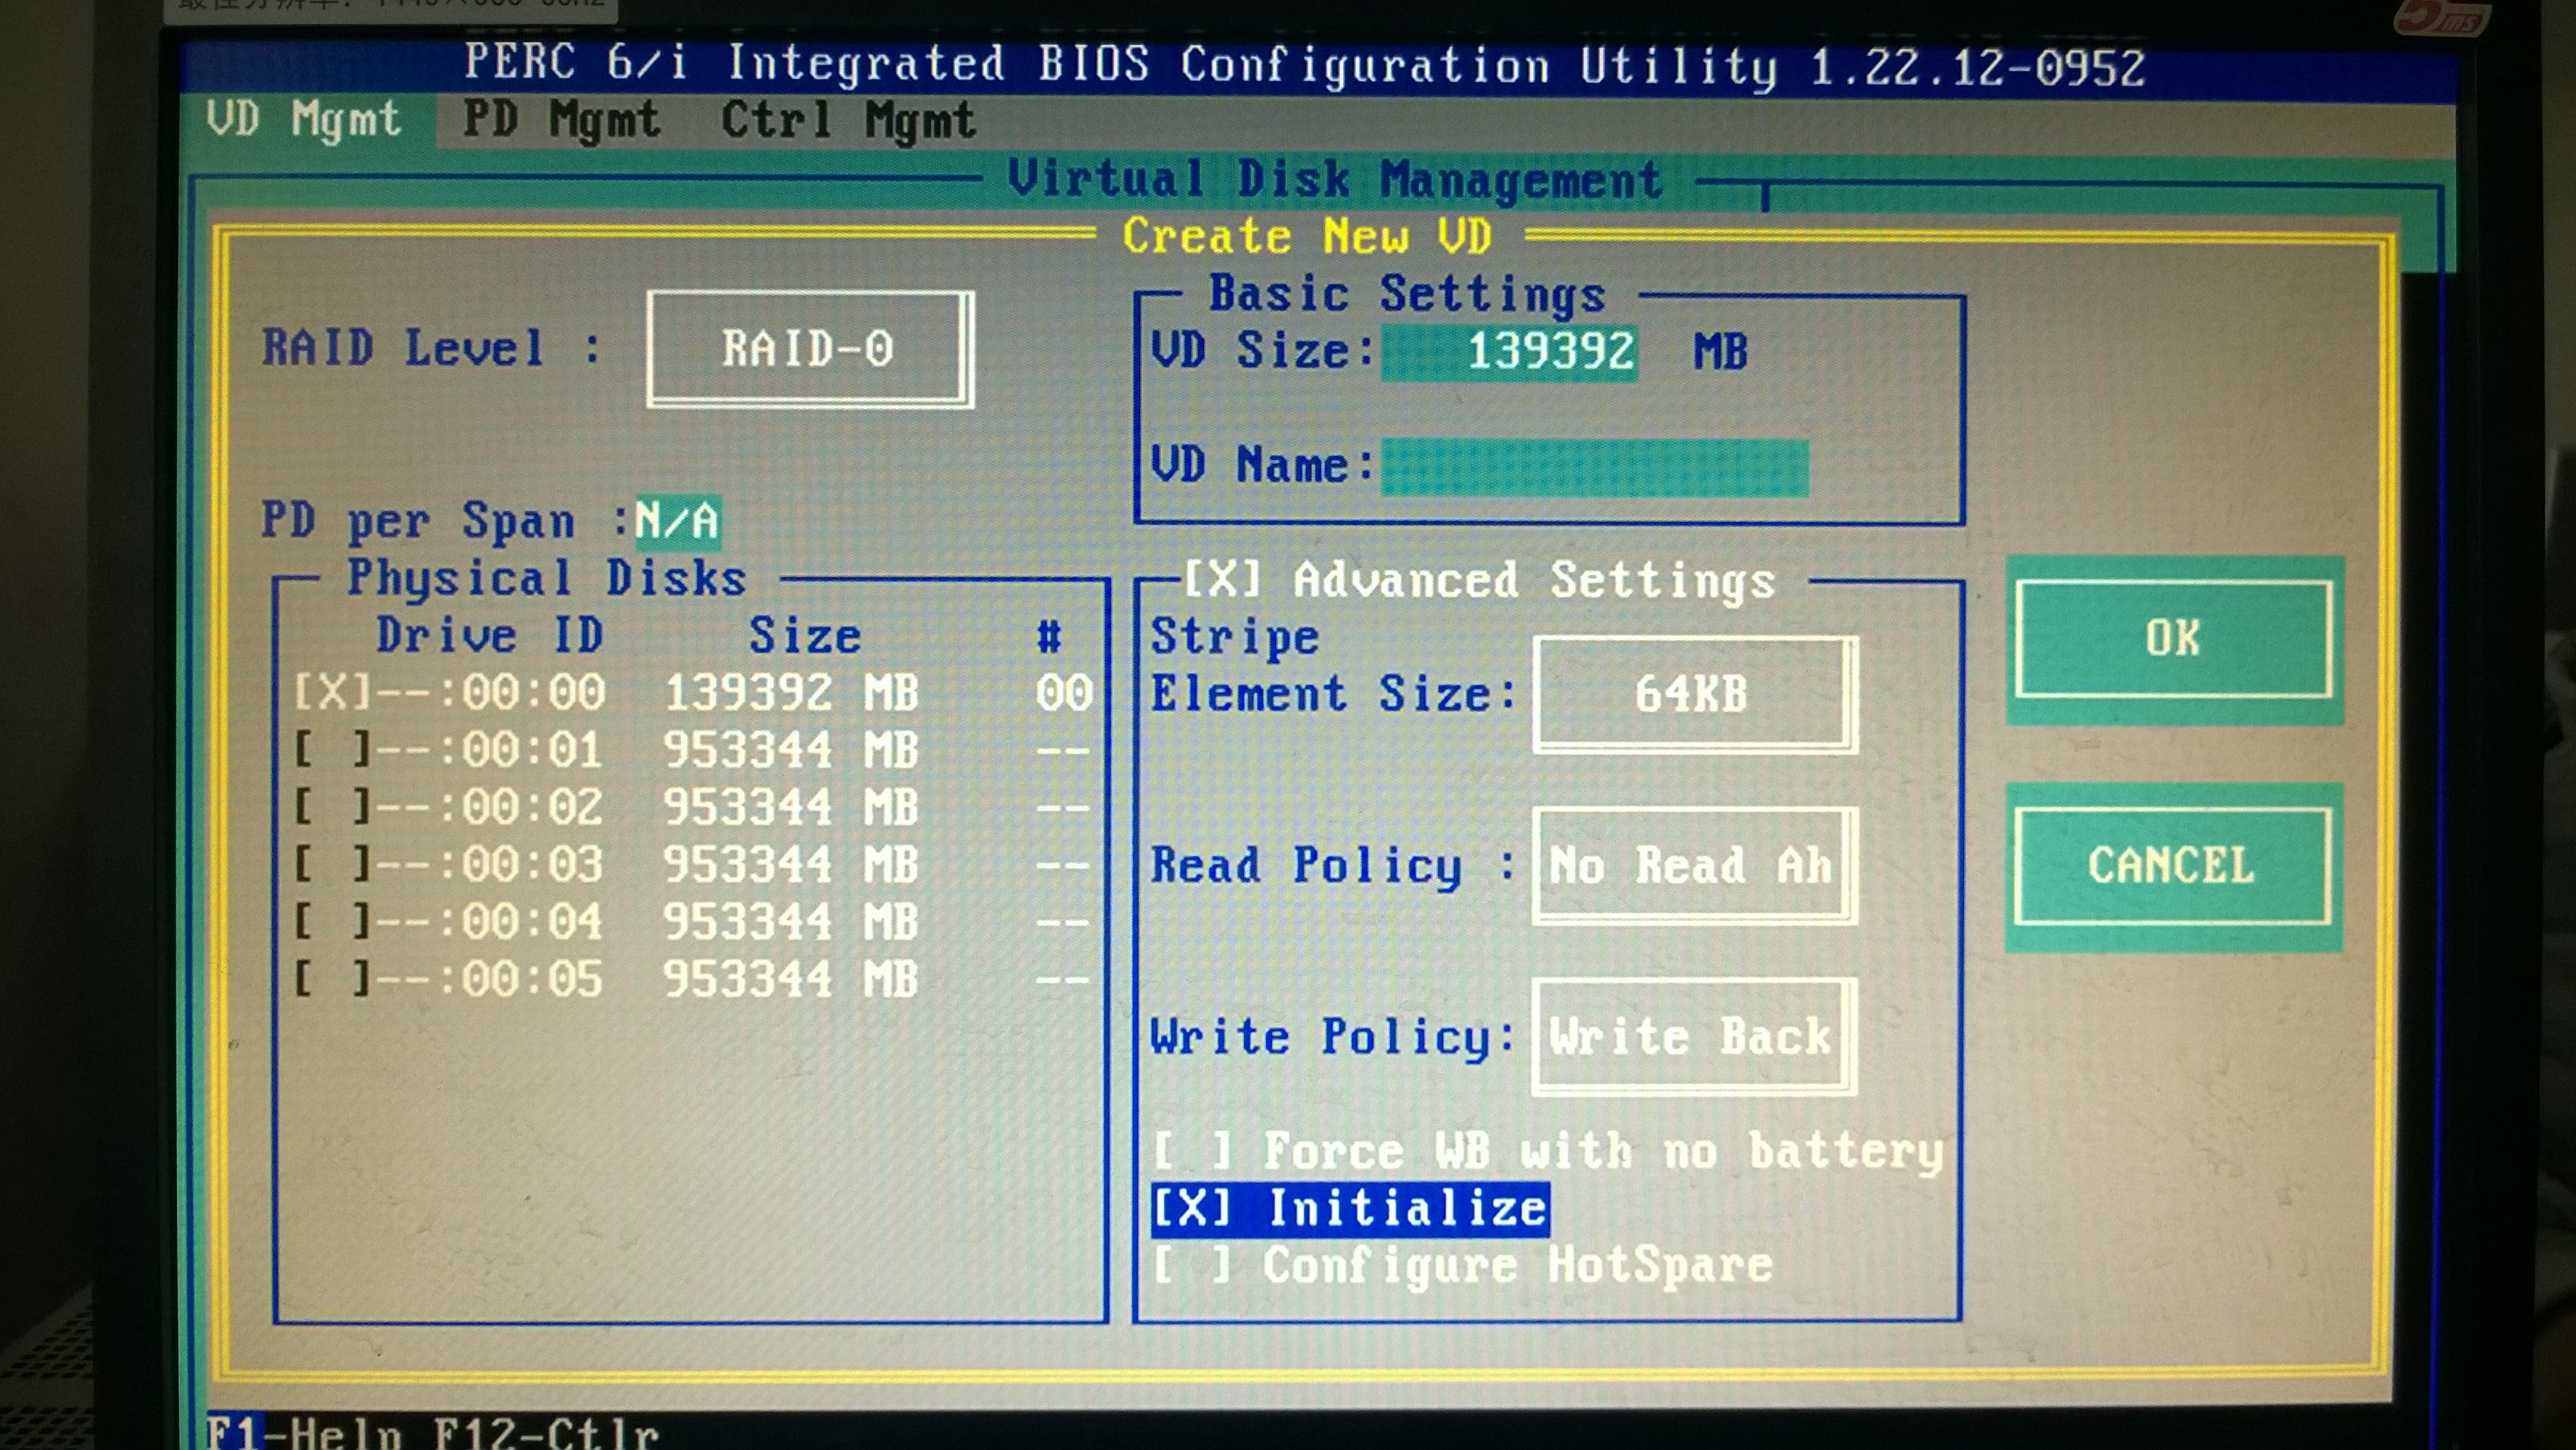Click the Virtual Disk Management heading
Viewport: 2576px width, 1450px height.
(1335, 180)
